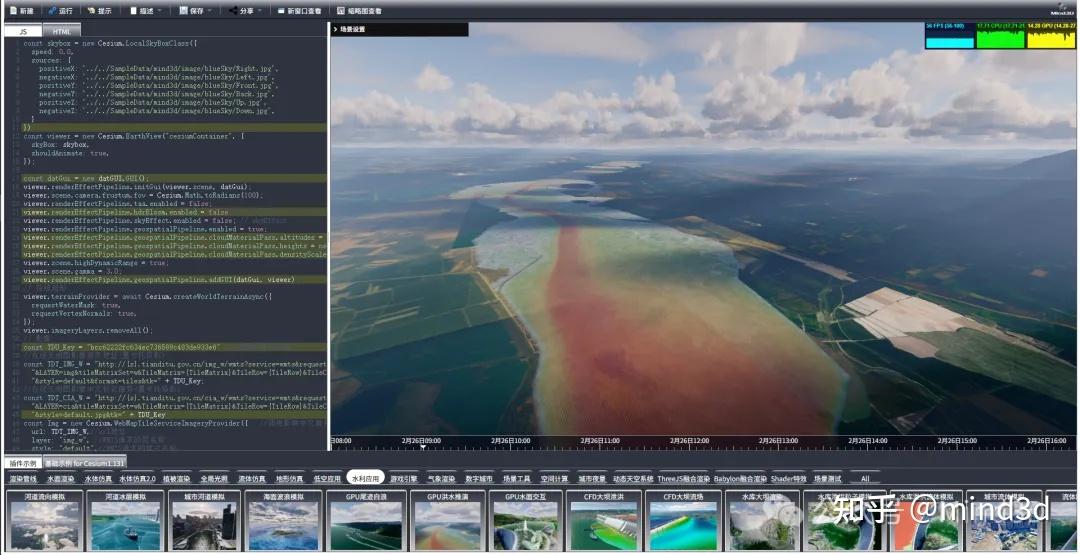
Task: Open the GPU洪水推演 example thumbnail
Action: click(x=448, y=522)
